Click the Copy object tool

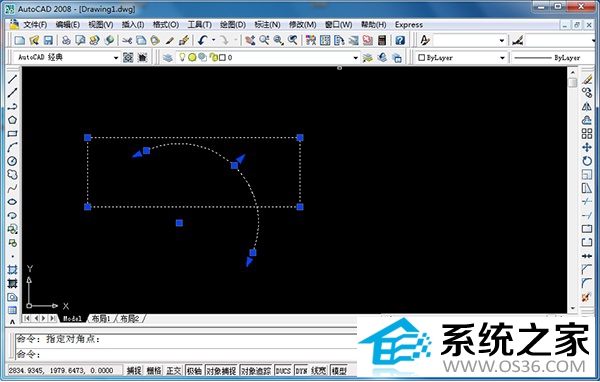(587, 93)
